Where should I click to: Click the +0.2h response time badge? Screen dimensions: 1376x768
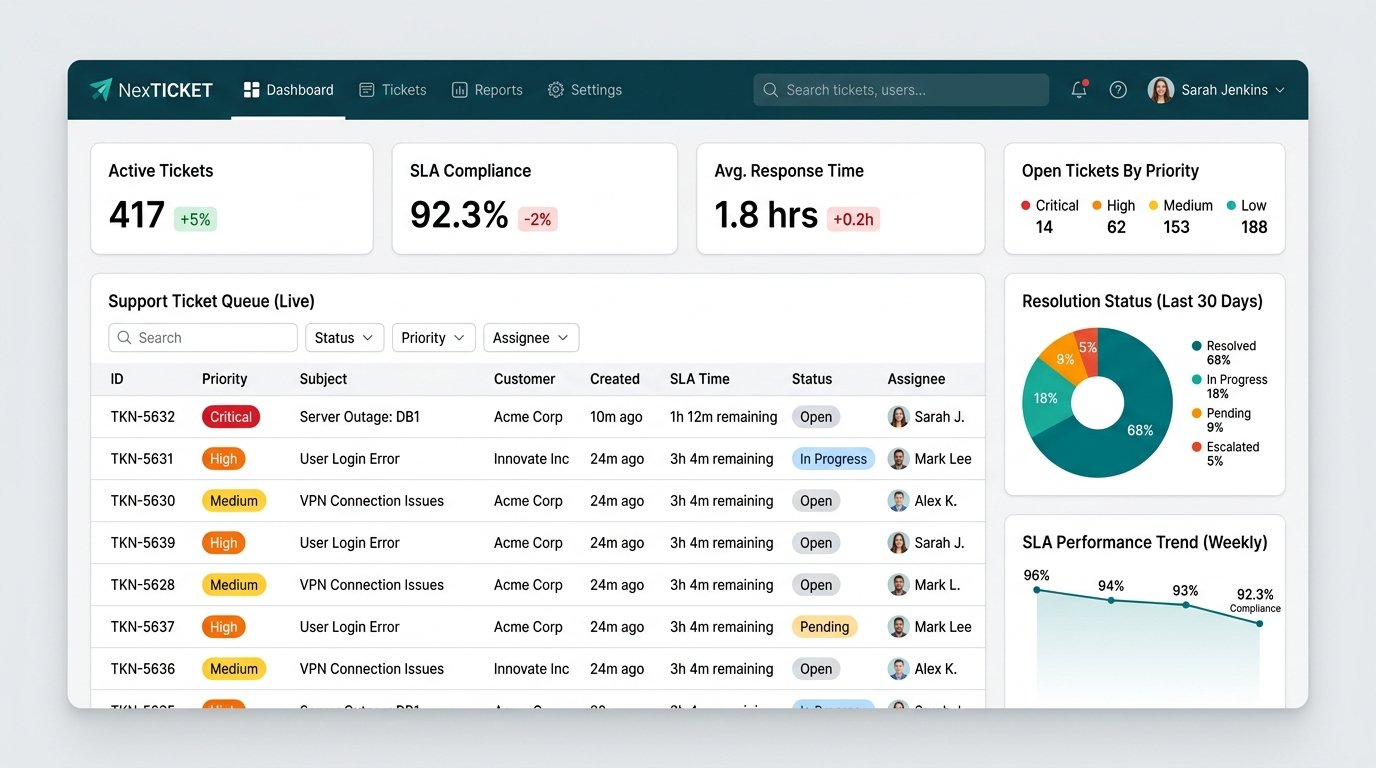click(853, 219)
